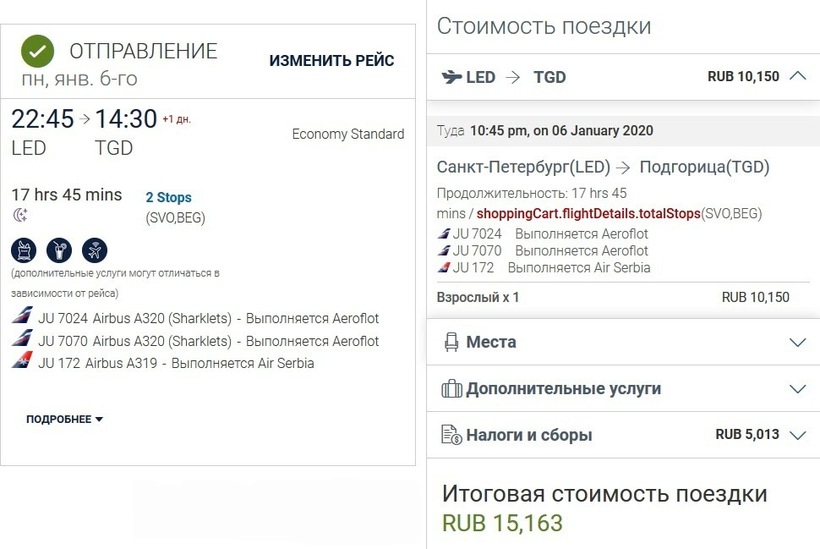
Task: Click the total price RUB 15,163
Action: pos(503,523)
